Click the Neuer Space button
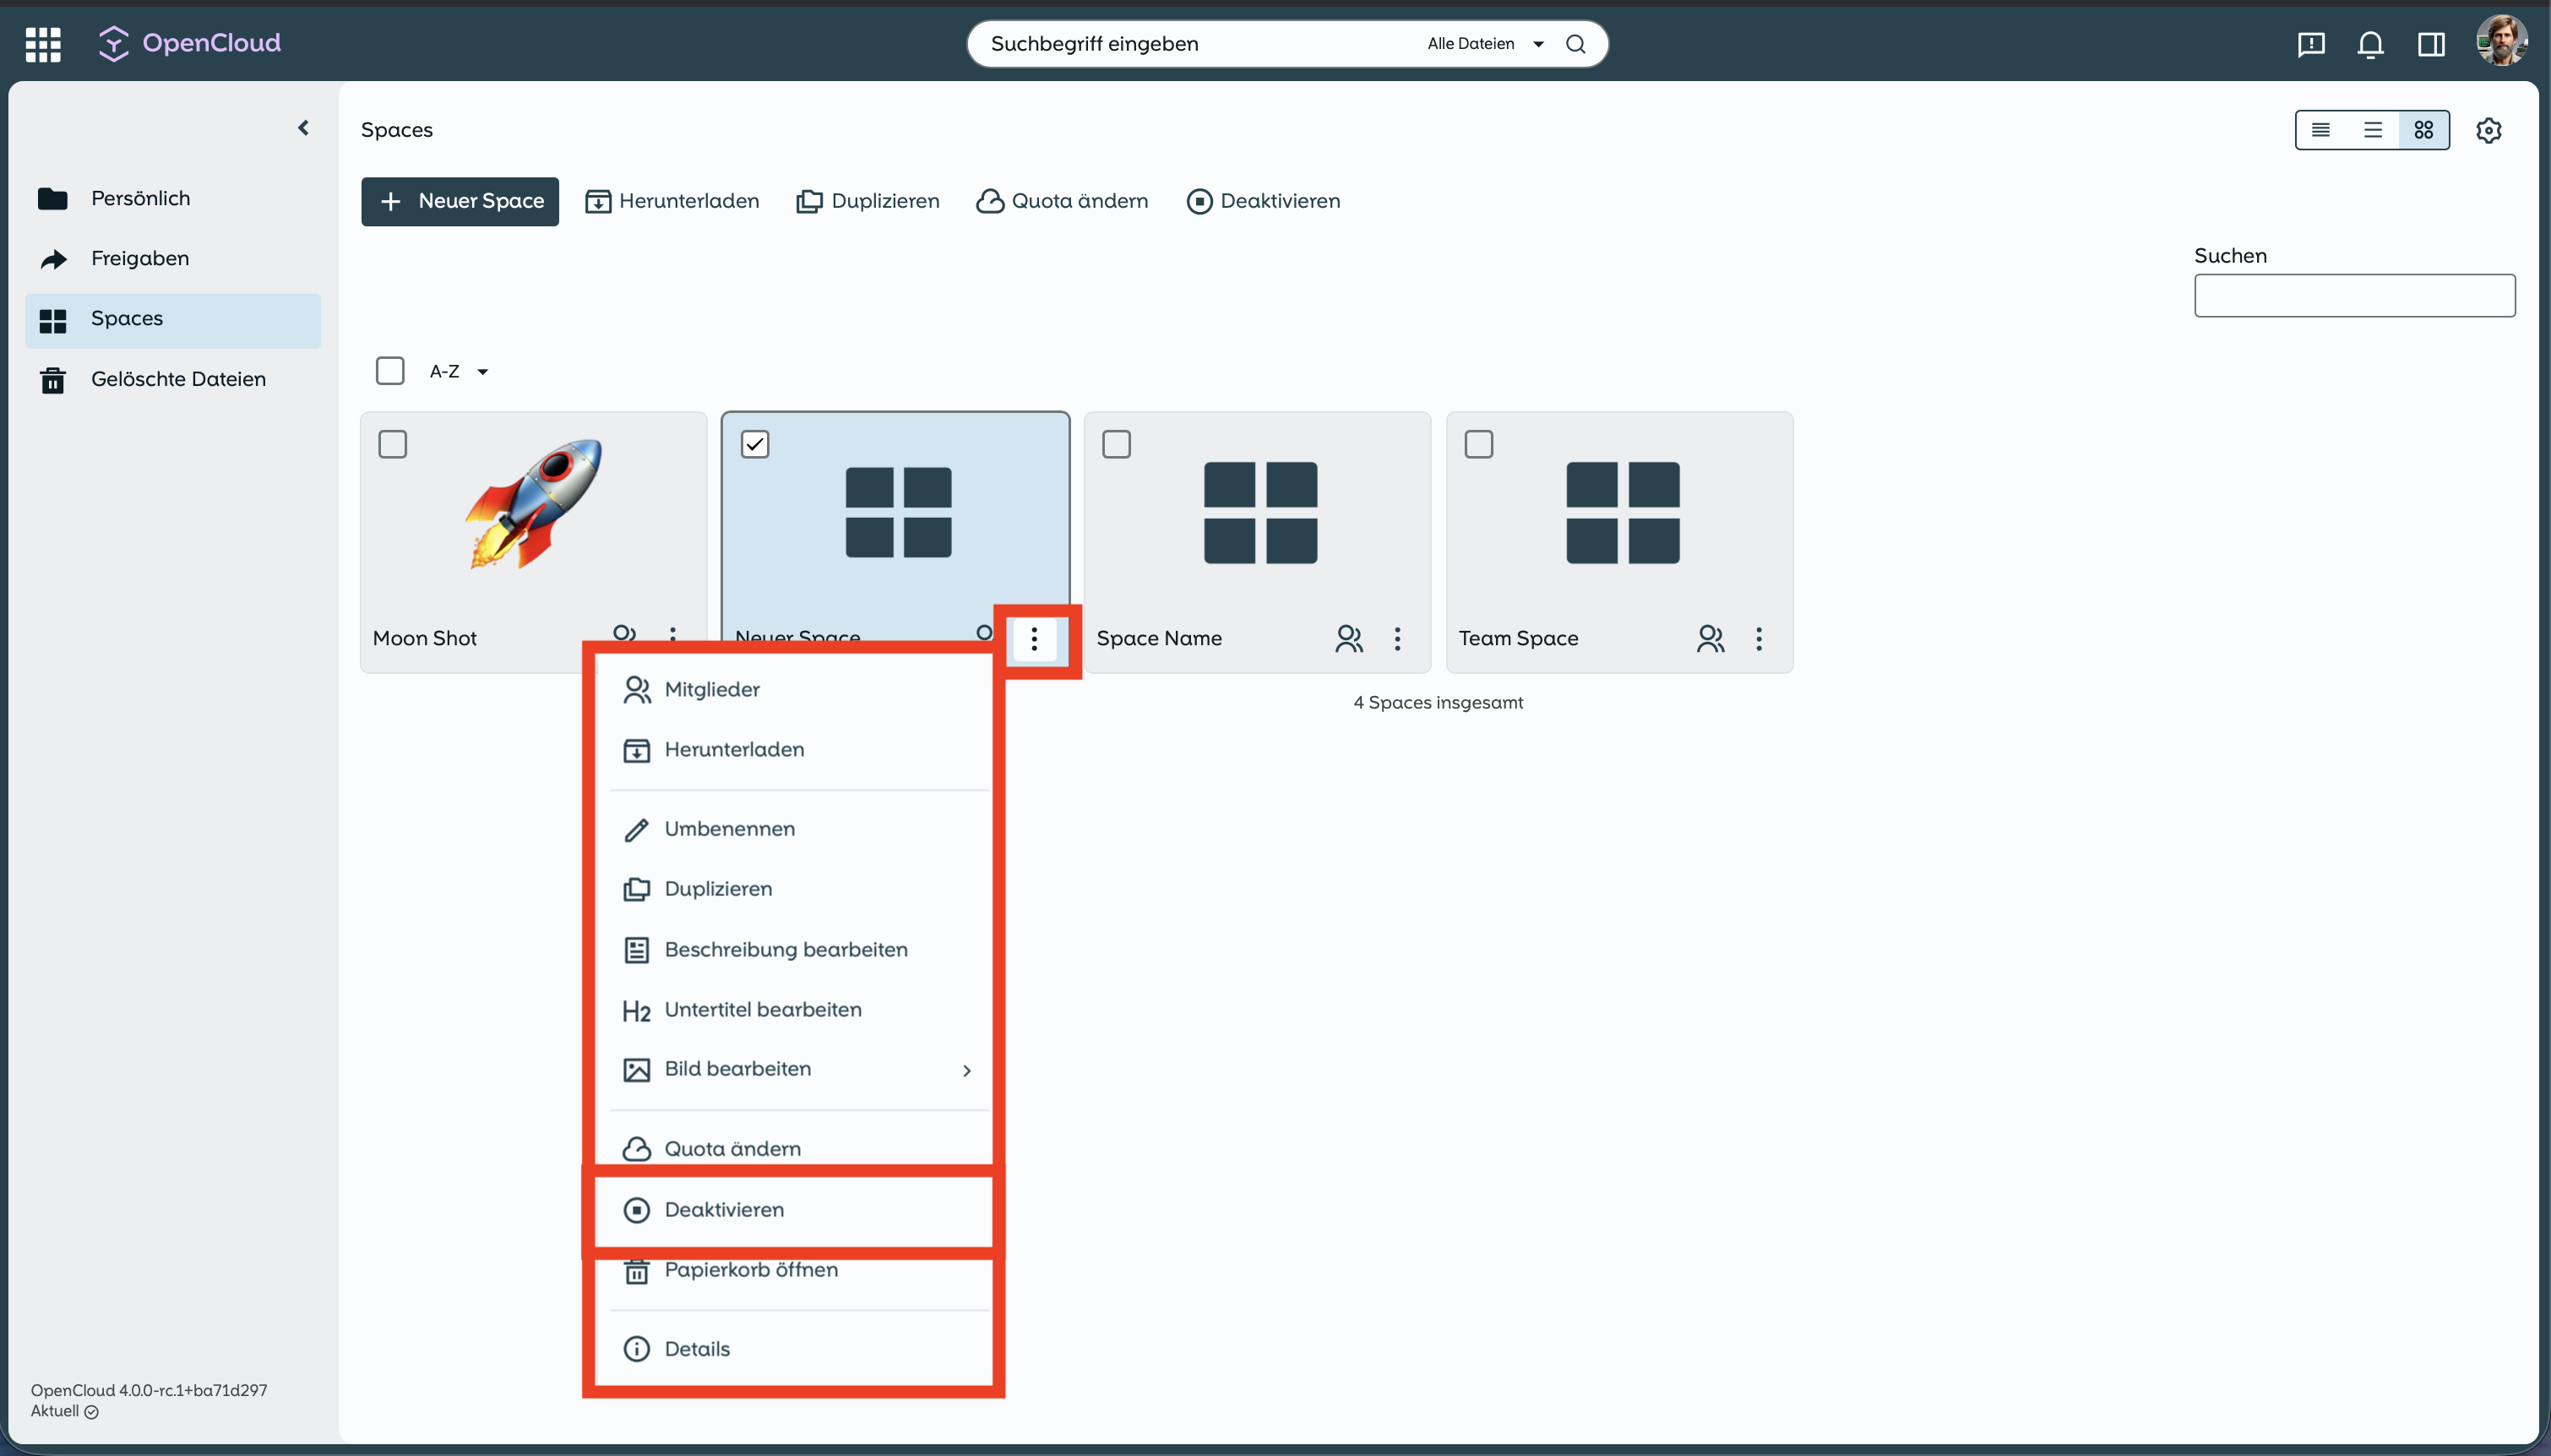The image size is (2551, 1456). (x=460, y=201)
